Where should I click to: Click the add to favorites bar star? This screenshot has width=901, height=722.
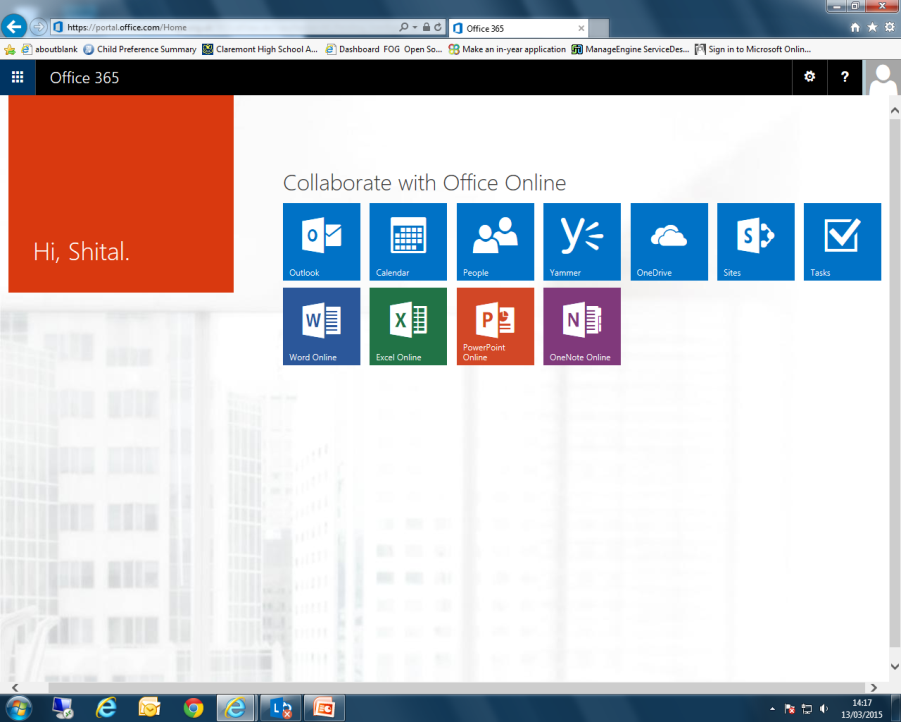click(x=10, y=49)
